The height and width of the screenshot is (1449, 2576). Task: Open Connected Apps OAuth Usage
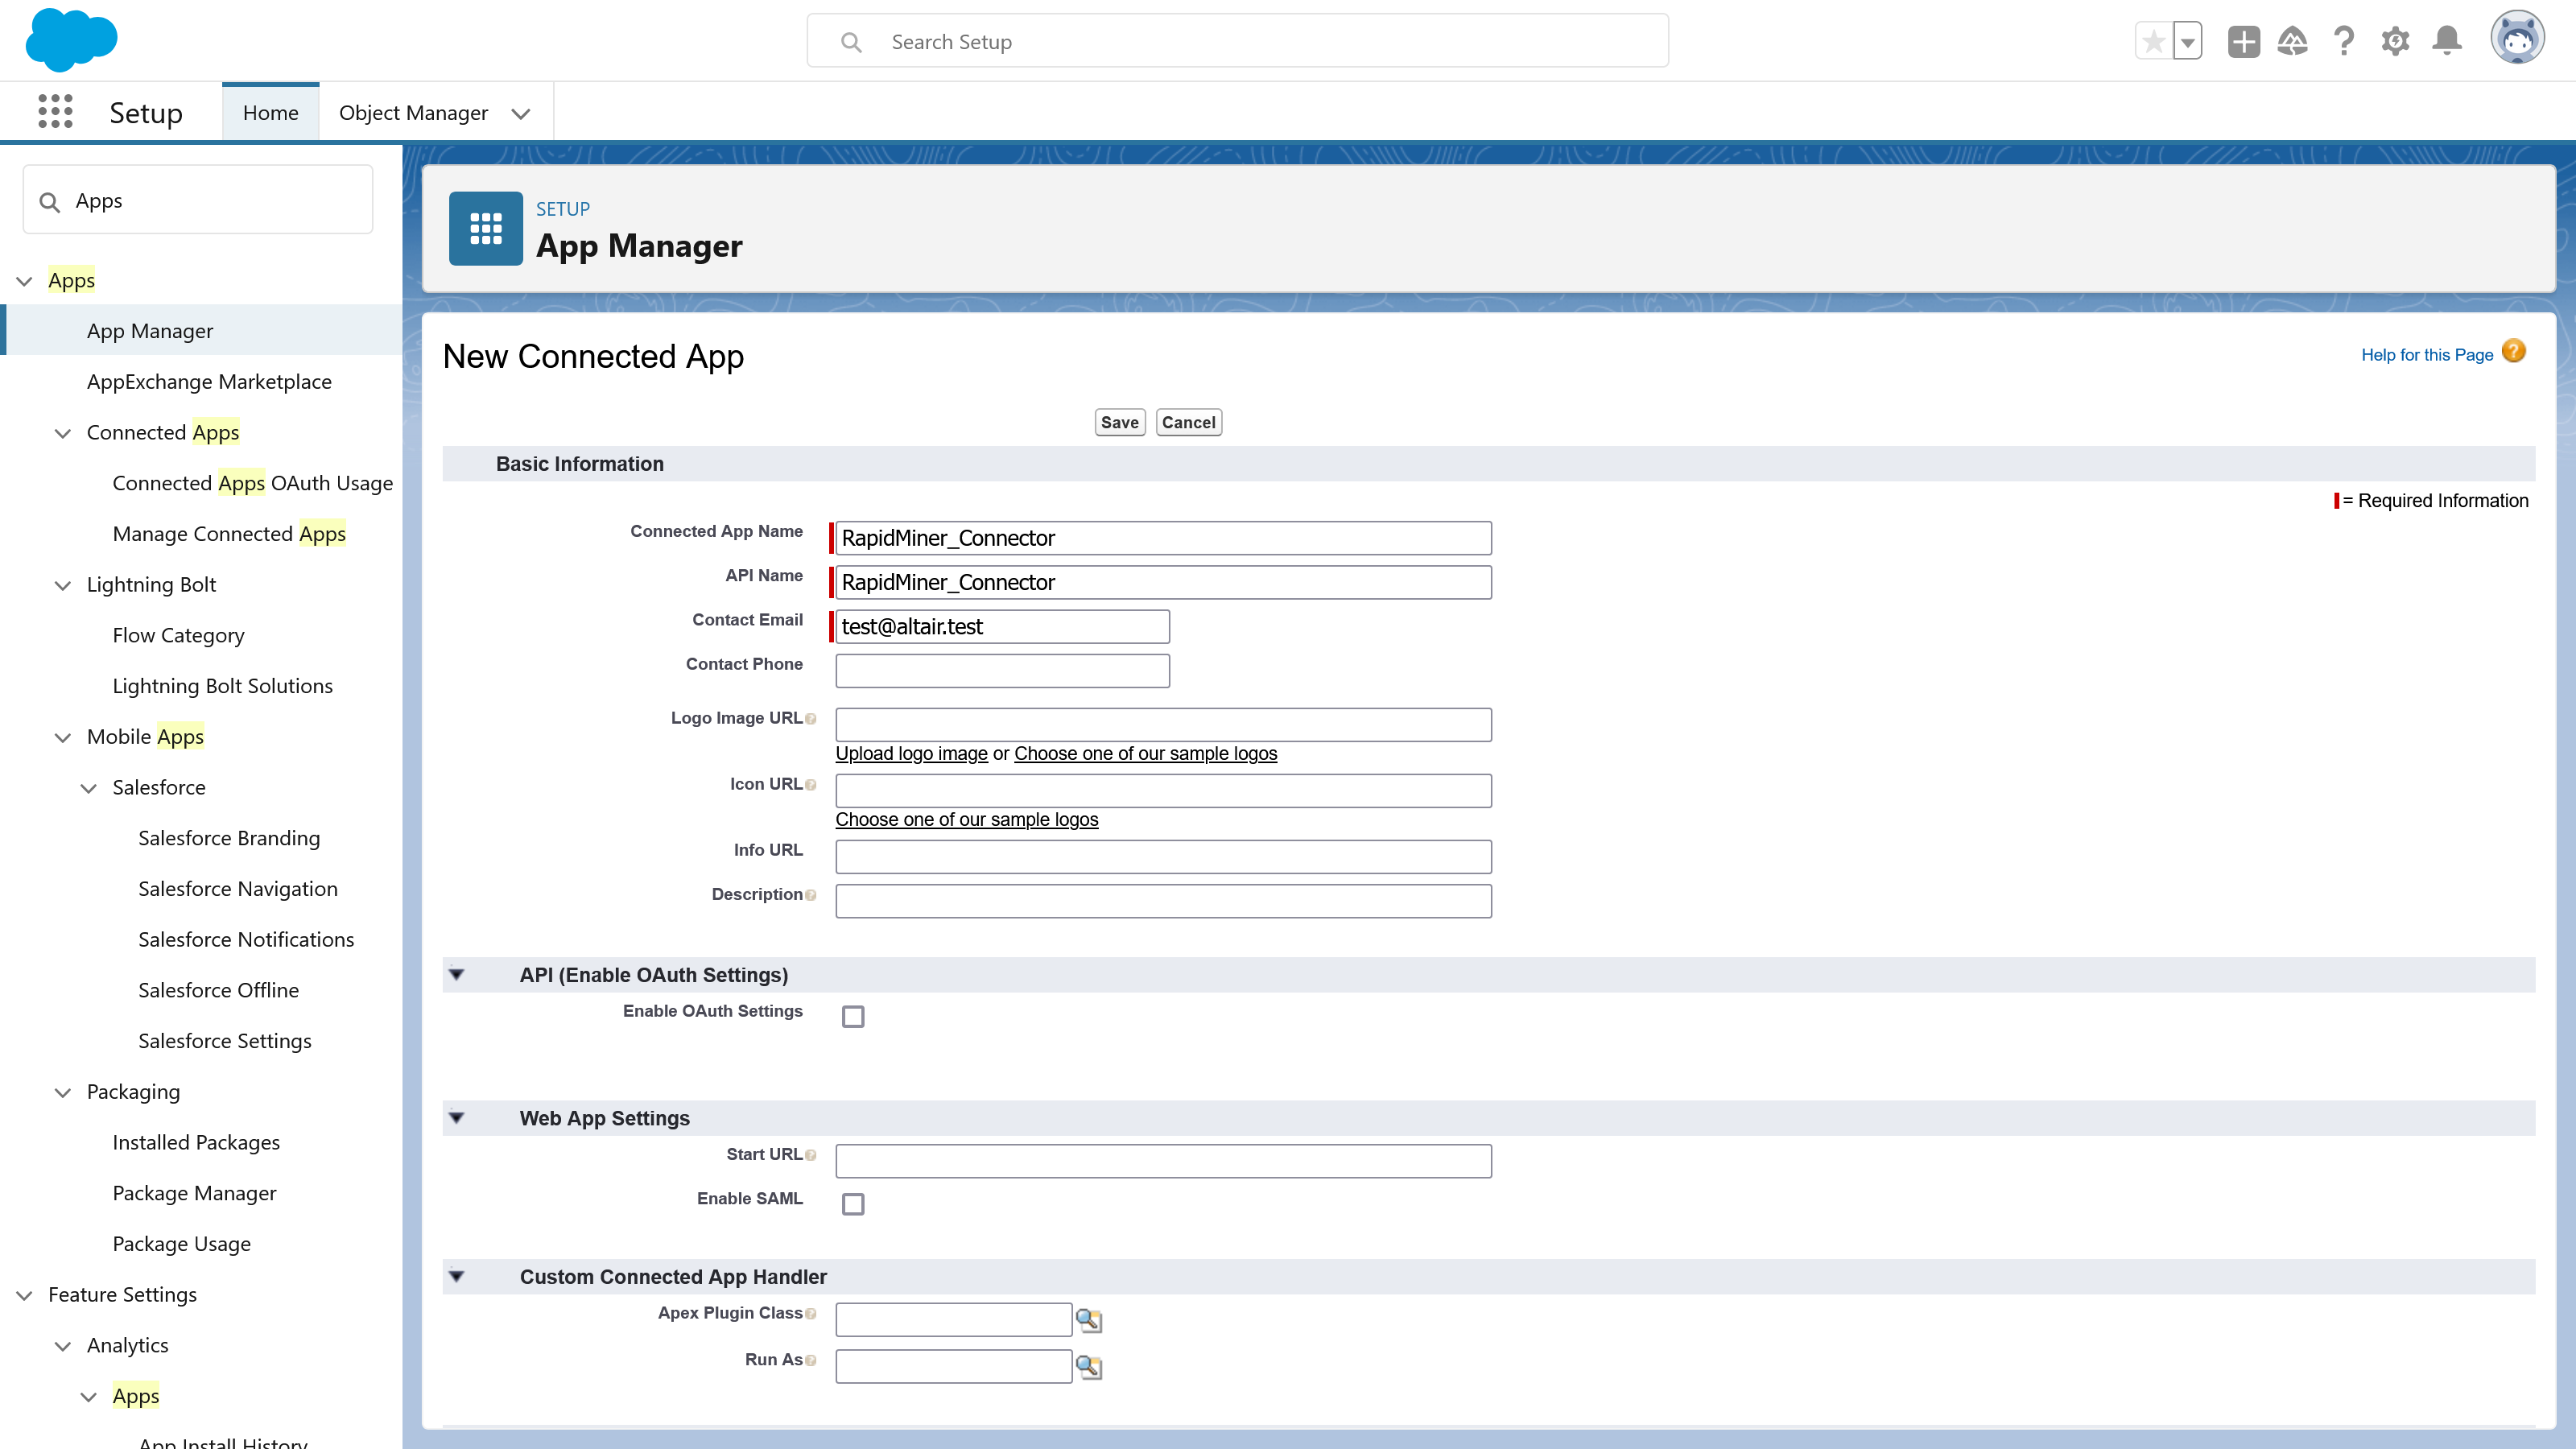coord(252,482)
